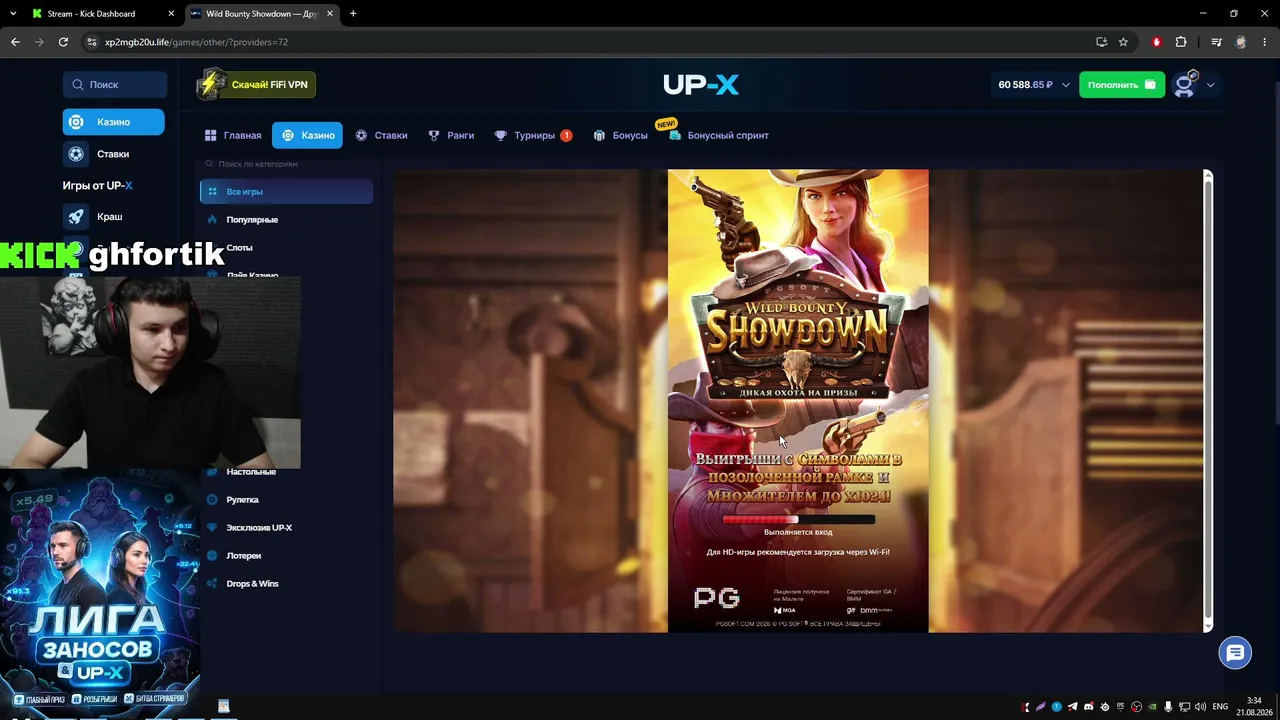The height and width of the screenshot is (720, 1280).
Task: Go to the UP-X logo home link
Action: (701, 85)
